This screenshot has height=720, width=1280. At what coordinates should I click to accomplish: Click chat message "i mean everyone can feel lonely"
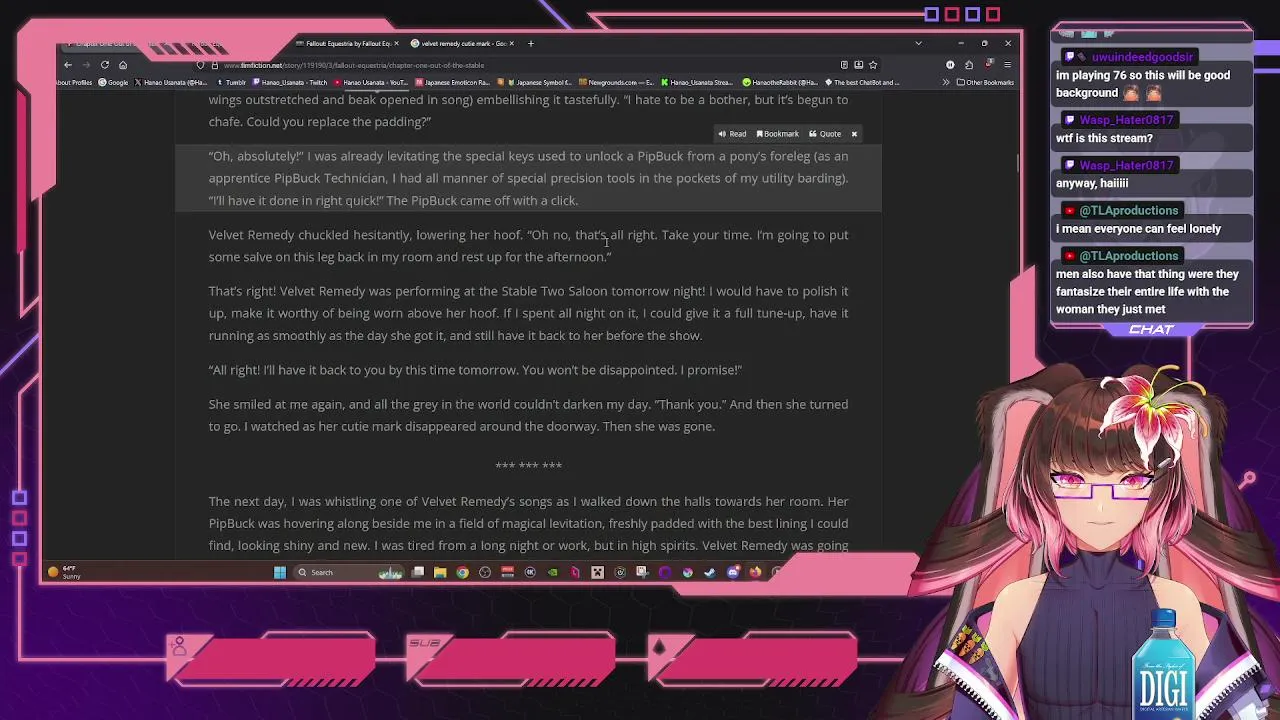(1138, 228)
